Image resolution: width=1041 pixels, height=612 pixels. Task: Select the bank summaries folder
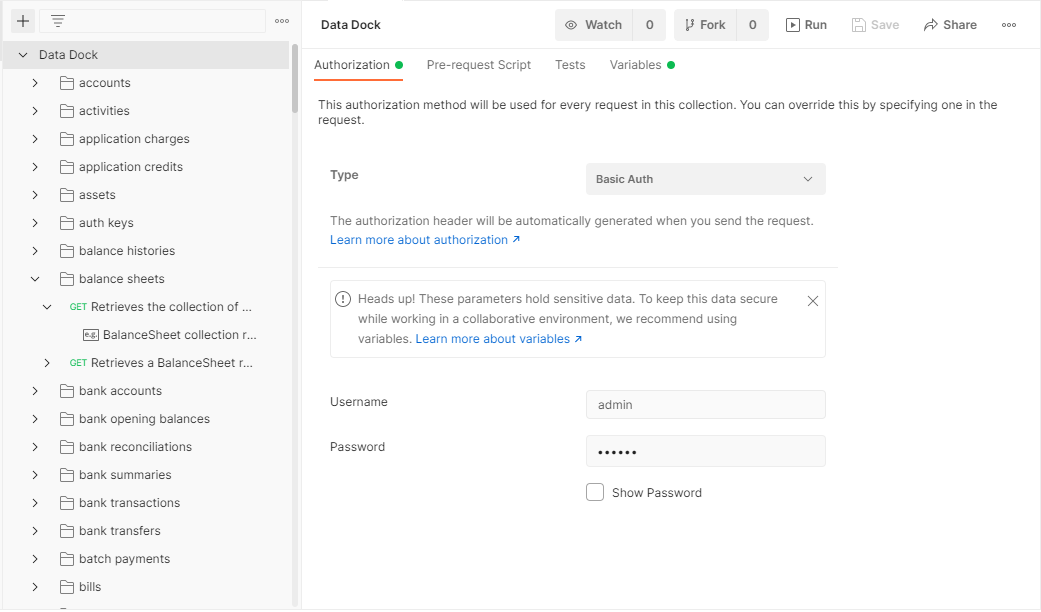pos(125,475)
